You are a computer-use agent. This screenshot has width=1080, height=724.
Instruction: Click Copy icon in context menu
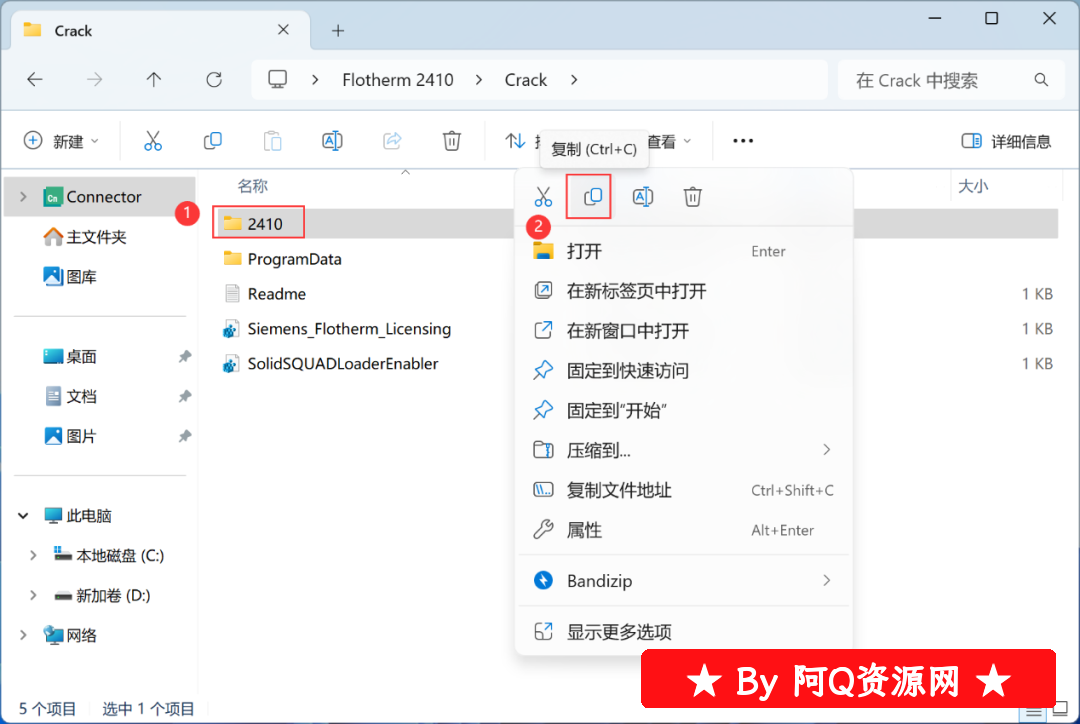[592, 197]
